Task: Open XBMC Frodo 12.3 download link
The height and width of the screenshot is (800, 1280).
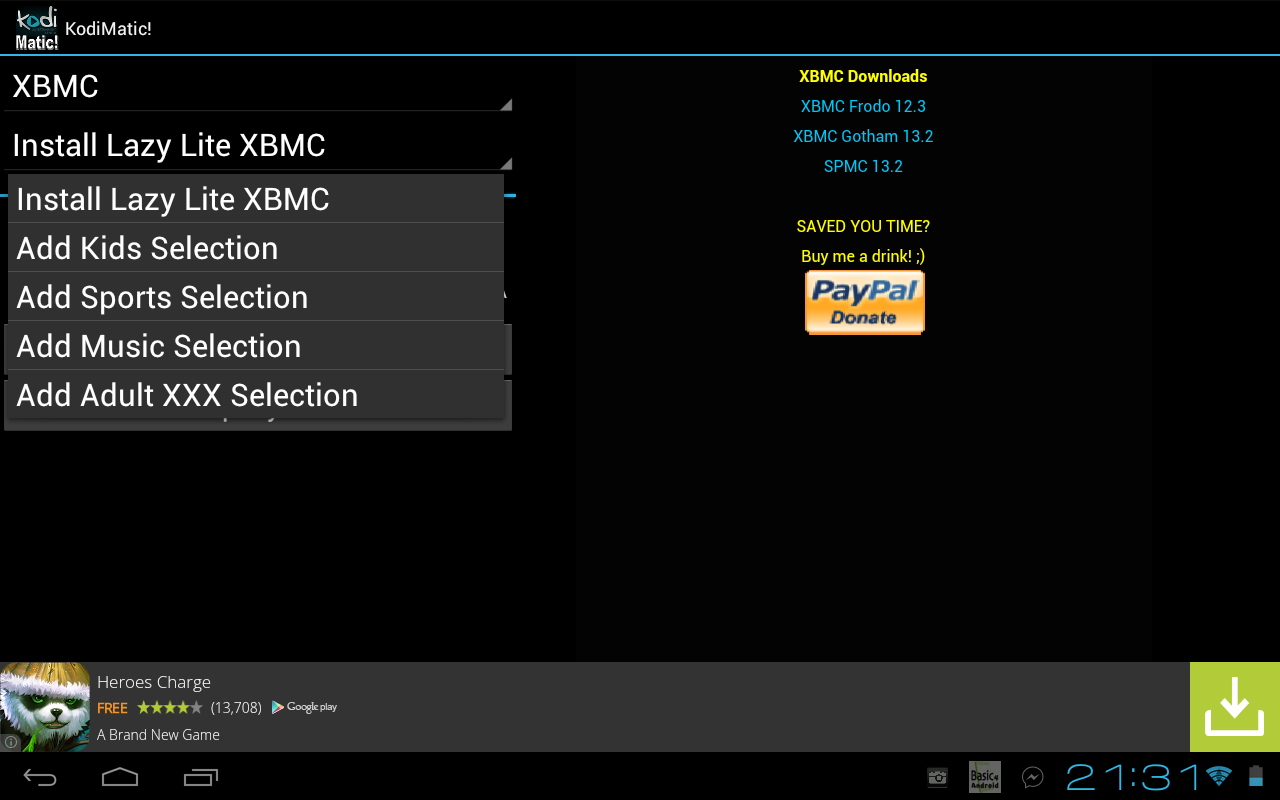Action: point(863,106)
